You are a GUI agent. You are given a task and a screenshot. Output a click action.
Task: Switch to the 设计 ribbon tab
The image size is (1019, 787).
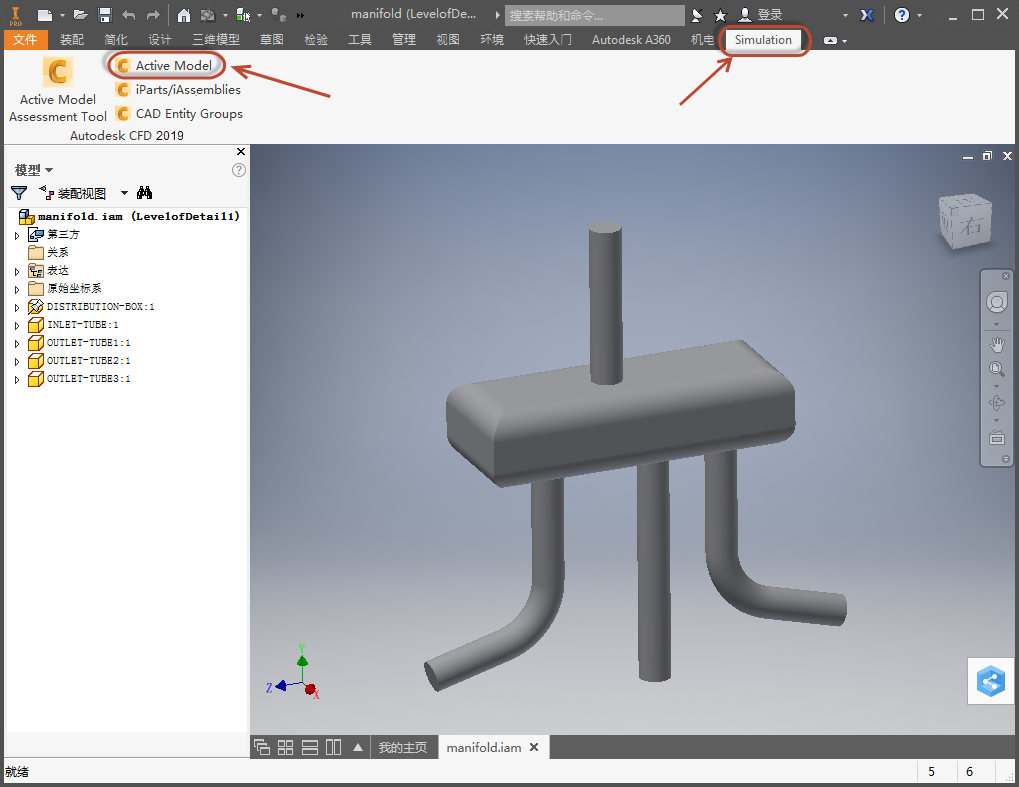coord(160,40)
